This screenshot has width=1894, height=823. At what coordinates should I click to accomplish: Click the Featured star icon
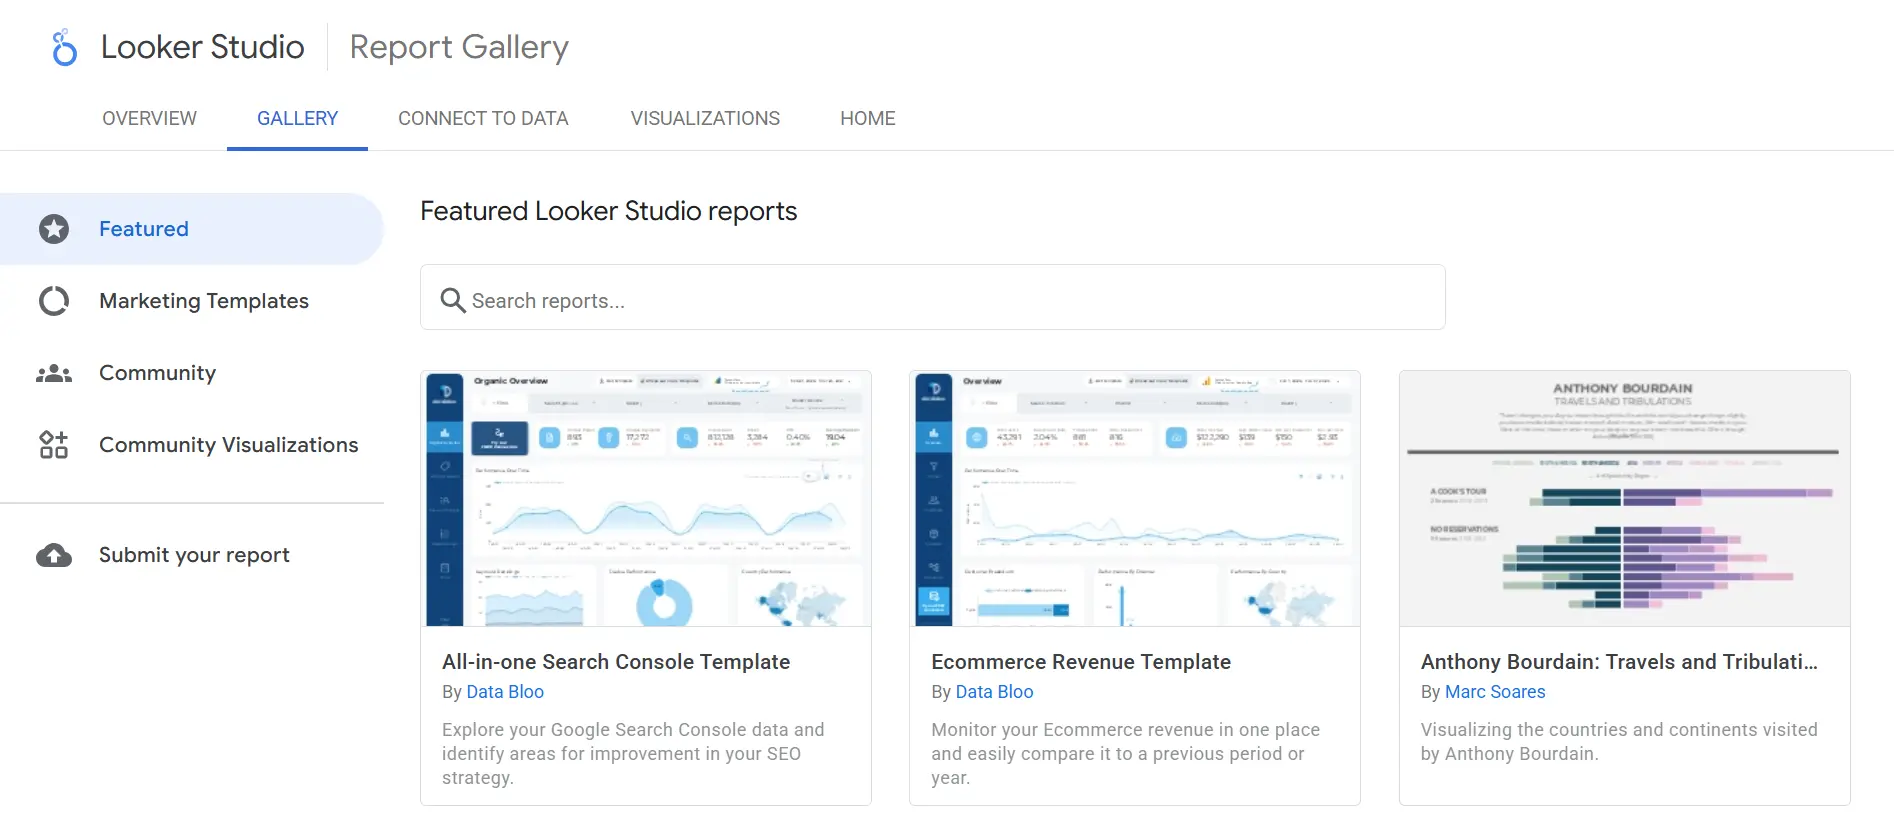click(x=54, y=229)
